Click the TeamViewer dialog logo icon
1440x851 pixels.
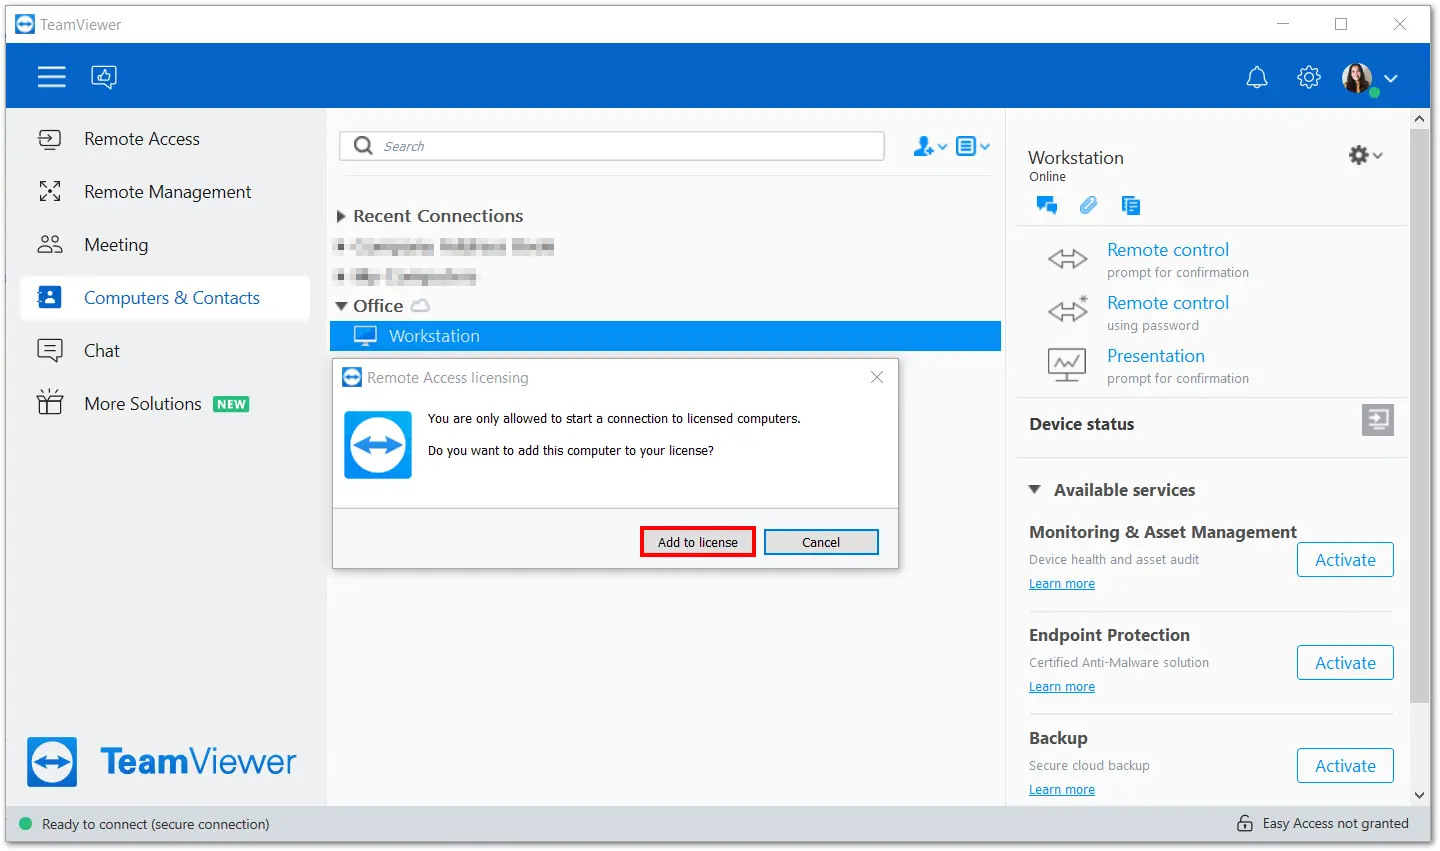[x=378, y=445]
